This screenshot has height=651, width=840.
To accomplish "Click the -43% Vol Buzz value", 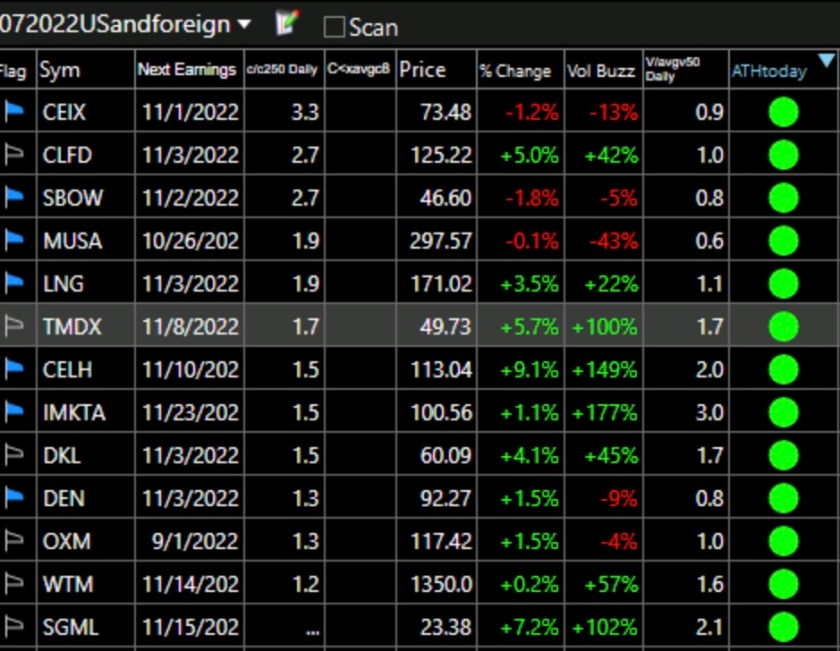I will (613, 241).
